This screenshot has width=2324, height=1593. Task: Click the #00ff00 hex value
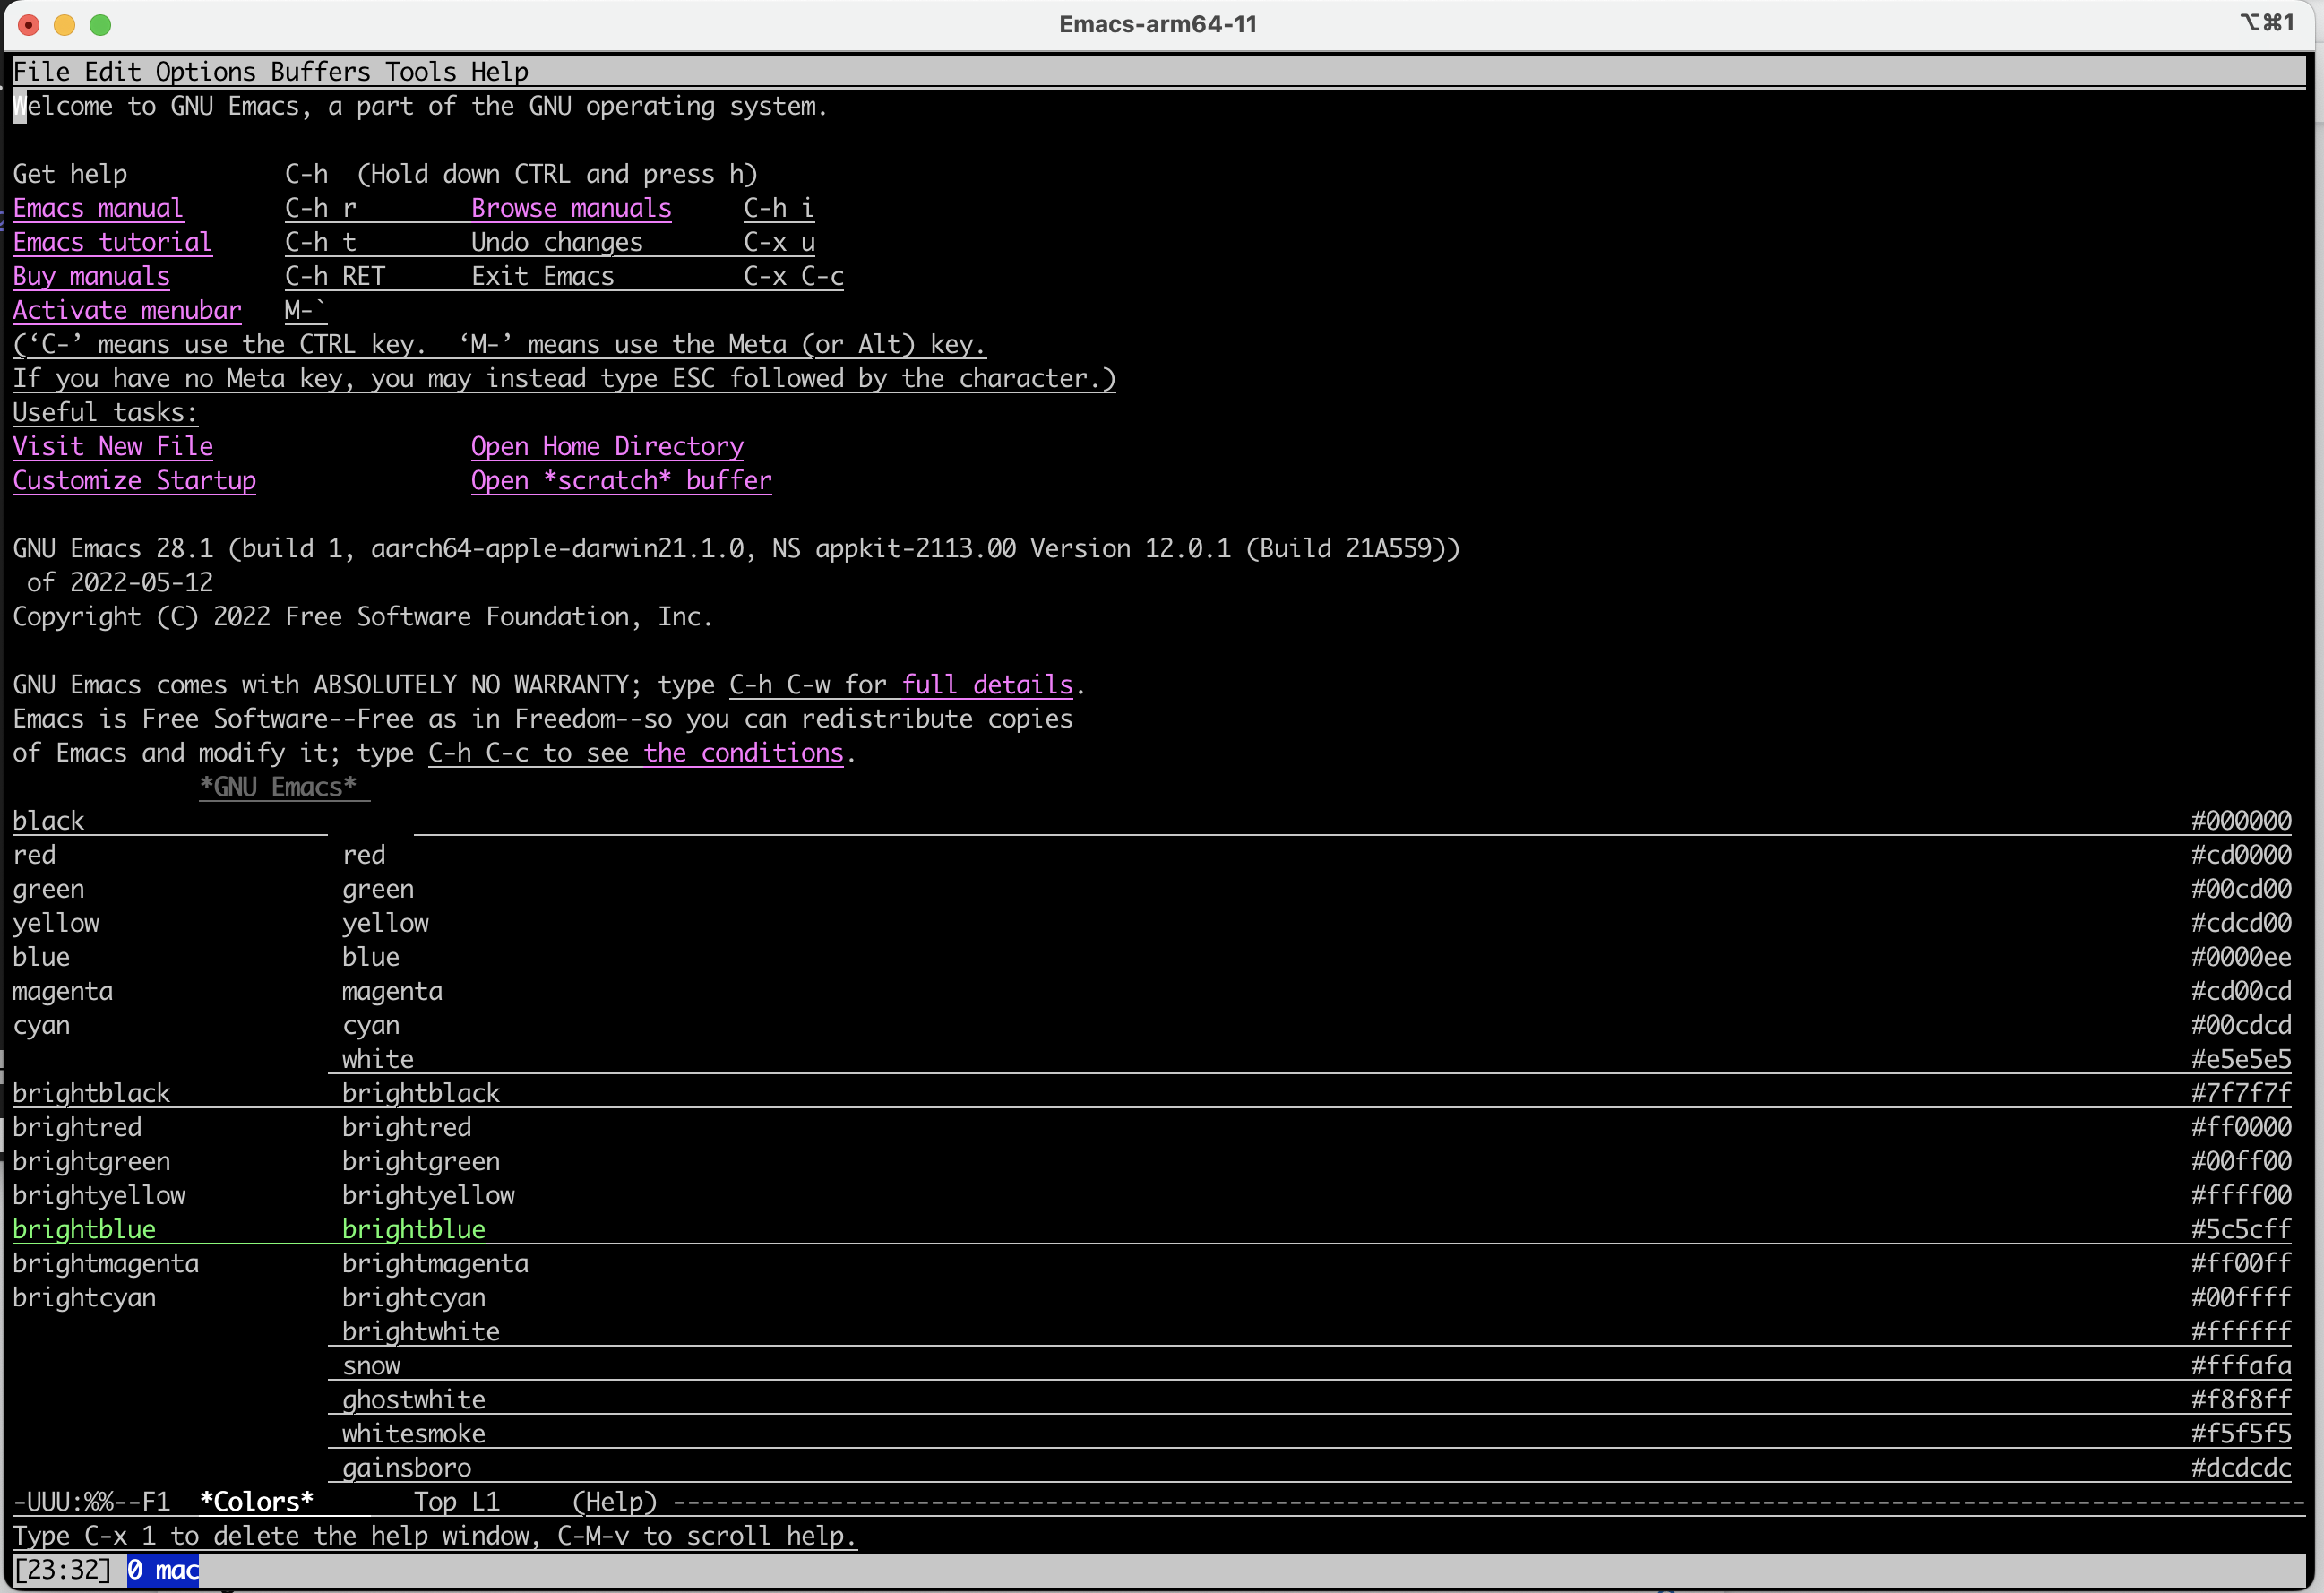point(2241,1160)
